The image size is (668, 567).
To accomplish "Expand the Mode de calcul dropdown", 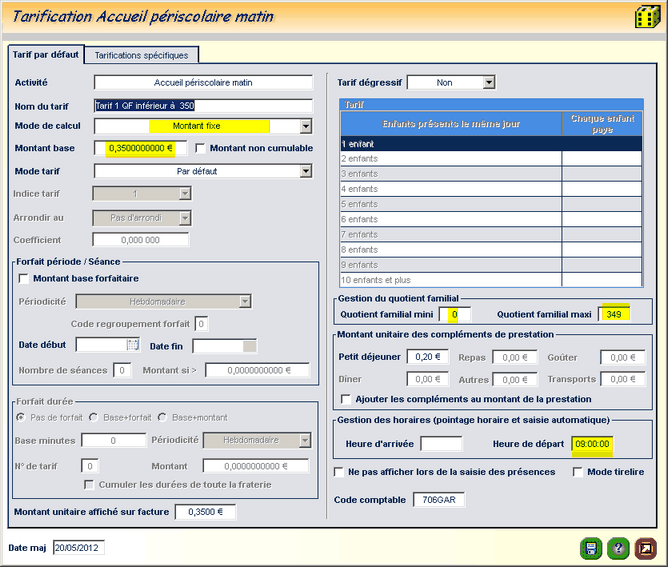I will click(306, 127).
